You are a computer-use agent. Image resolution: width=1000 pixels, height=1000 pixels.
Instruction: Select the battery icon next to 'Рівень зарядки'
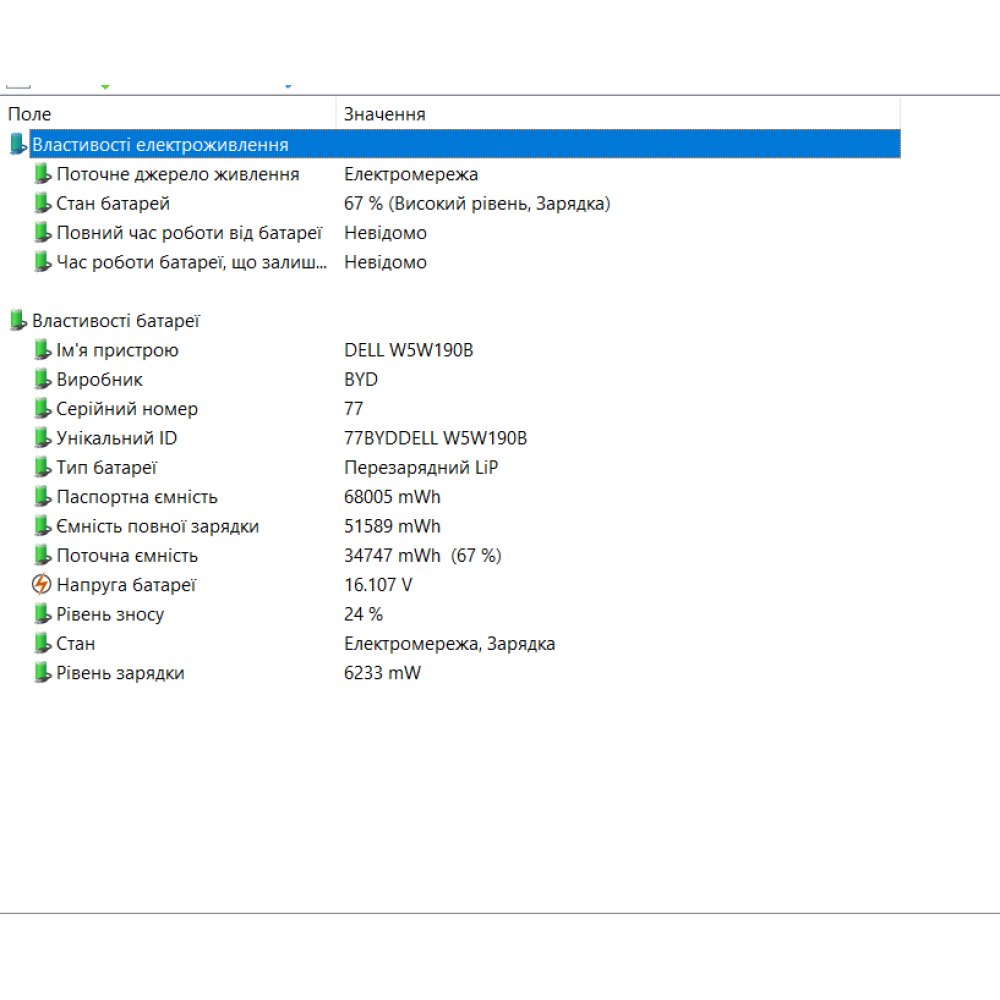click(x=44, y=673)
